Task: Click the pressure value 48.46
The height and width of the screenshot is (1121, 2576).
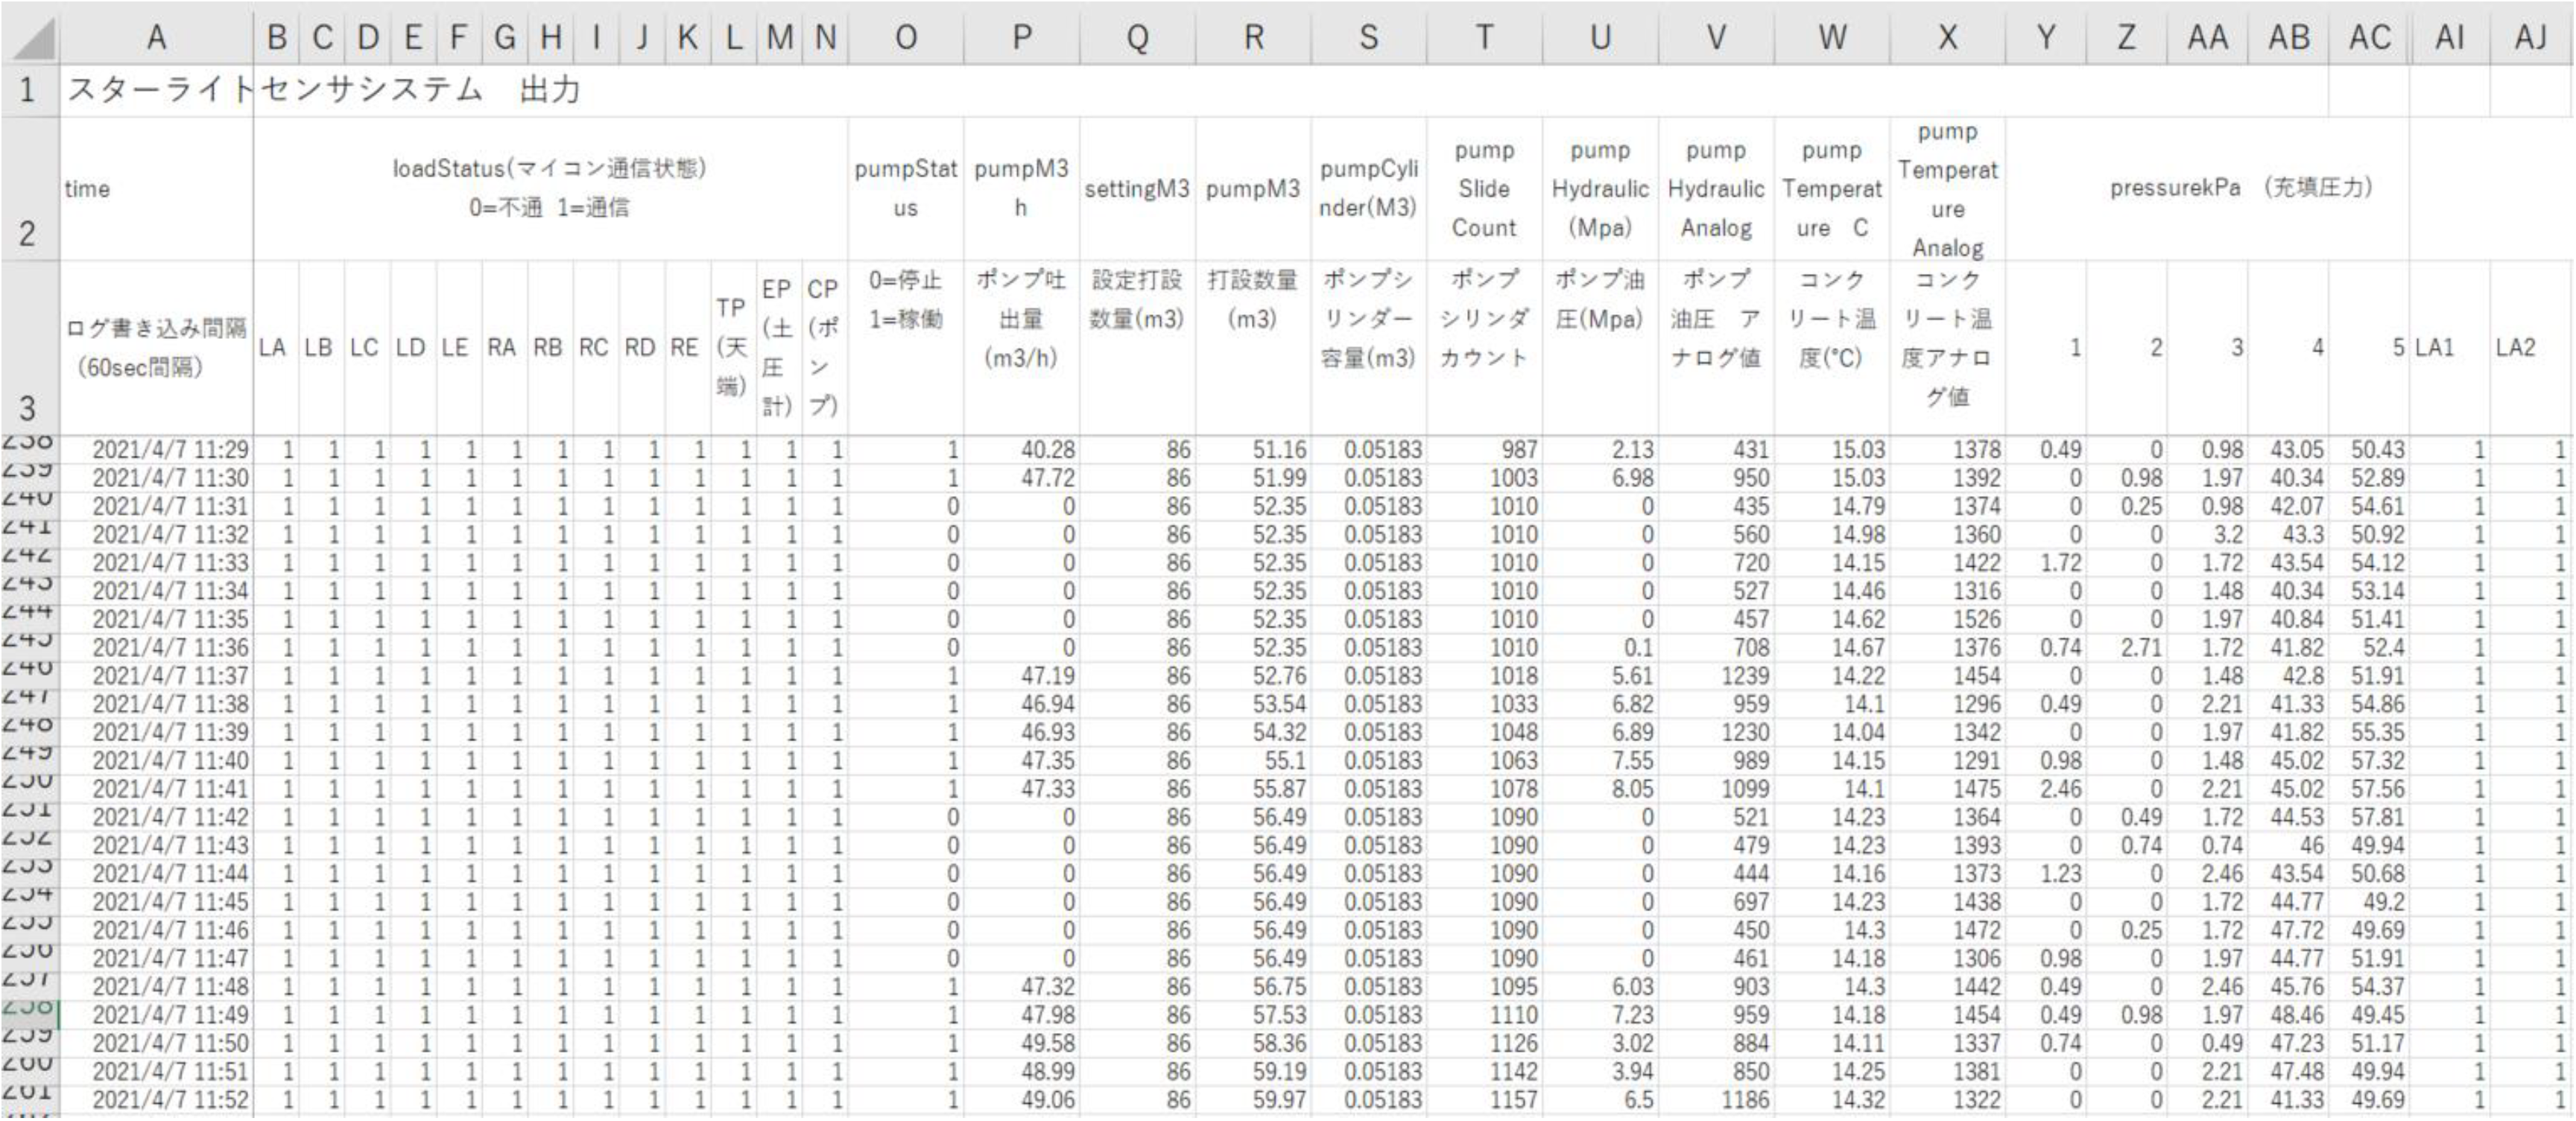Action: click(x=2288, y=1015)
